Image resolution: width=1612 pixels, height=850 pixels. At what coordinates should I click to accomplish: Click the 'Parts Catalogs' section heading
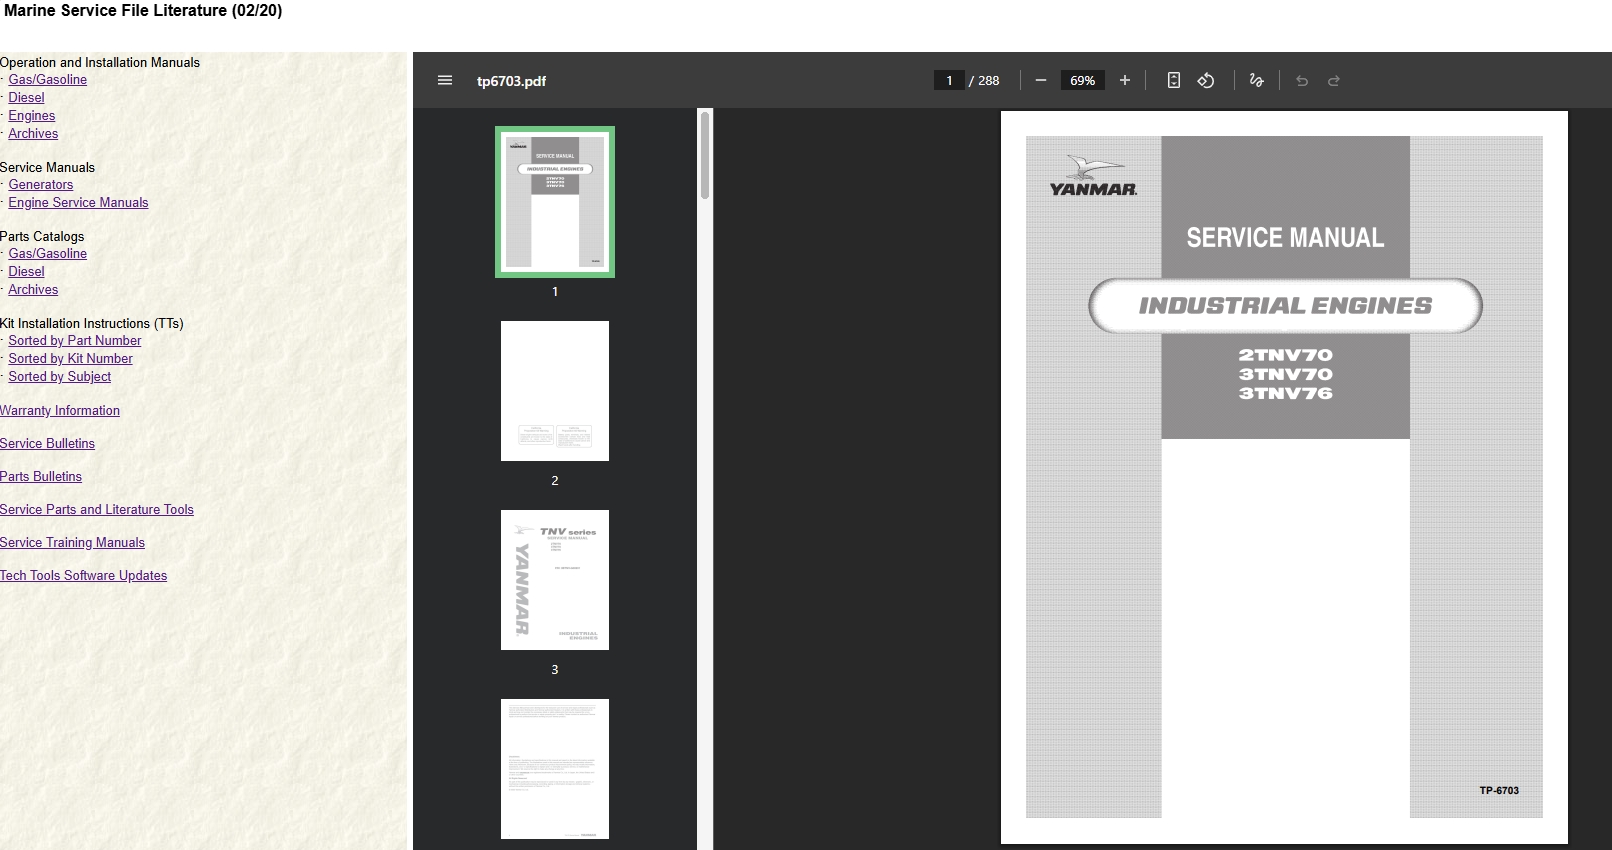click(42, 237)
